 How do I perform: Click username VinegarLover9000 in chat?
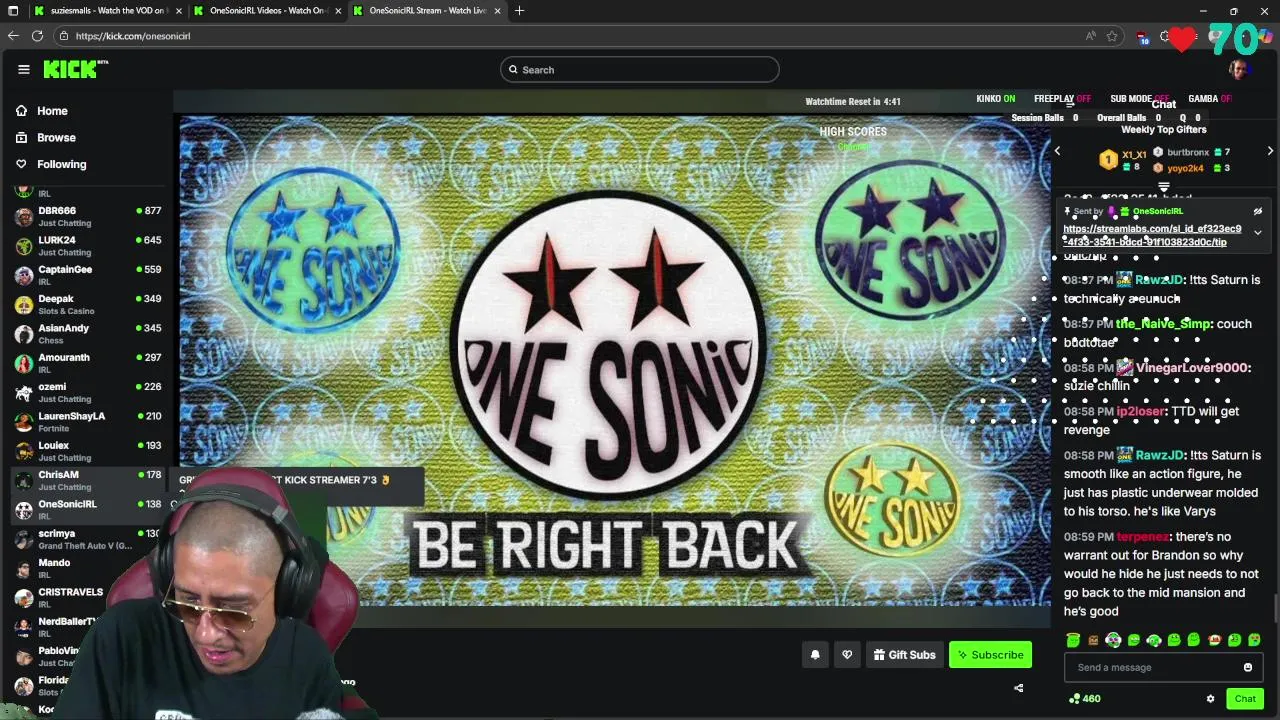(1192, 368)
